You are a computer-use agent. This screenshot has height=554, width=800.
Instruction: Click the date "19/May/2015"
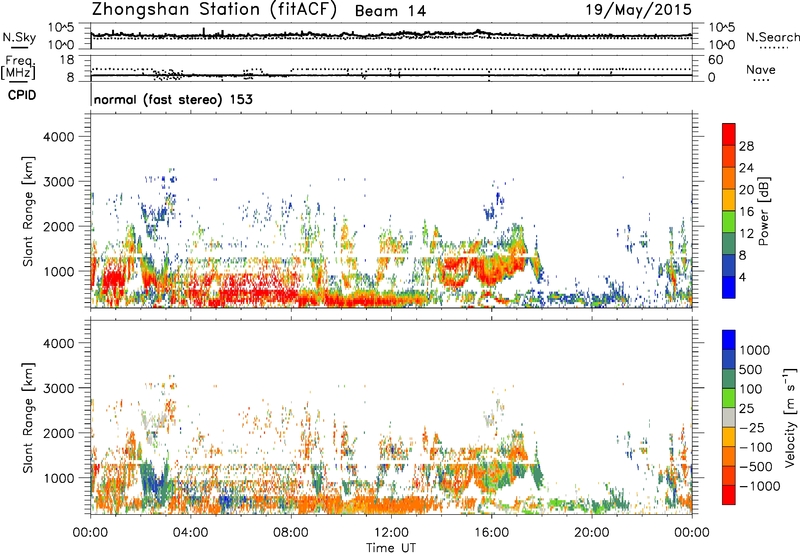(x=638, y=10)
